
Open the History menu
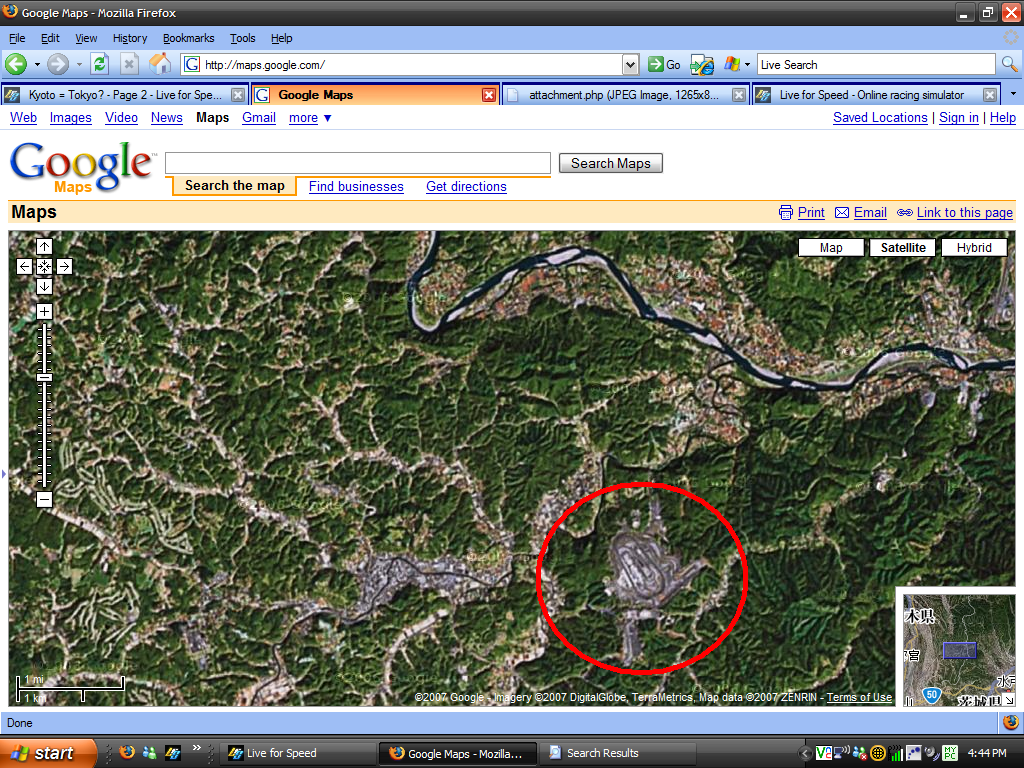[x=129, y=39]
